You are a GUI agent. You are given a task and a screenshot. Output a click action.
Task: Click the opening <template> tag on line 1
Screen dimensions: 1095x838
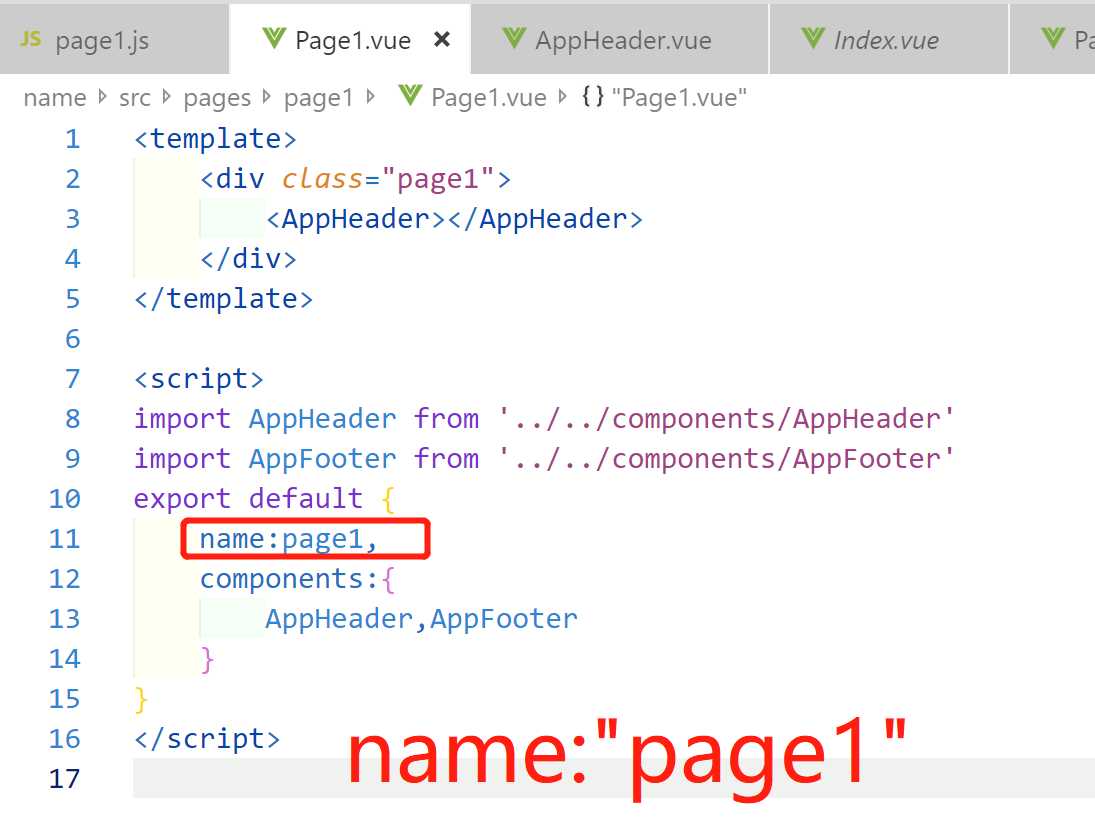[216, 139]
